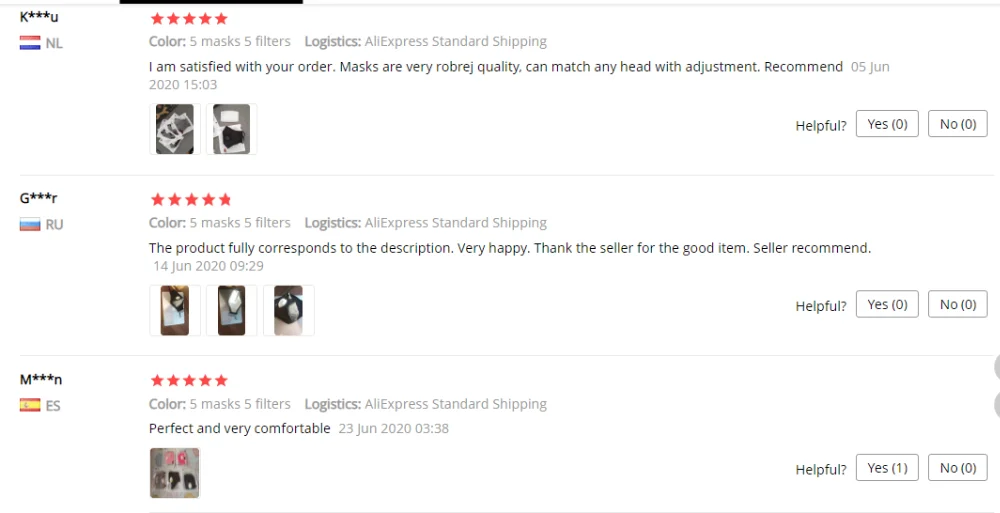The width and height of the screenshot is (1000, 513).
Task: Click the Netherlands flag icon beside NL
Action: 30,43
